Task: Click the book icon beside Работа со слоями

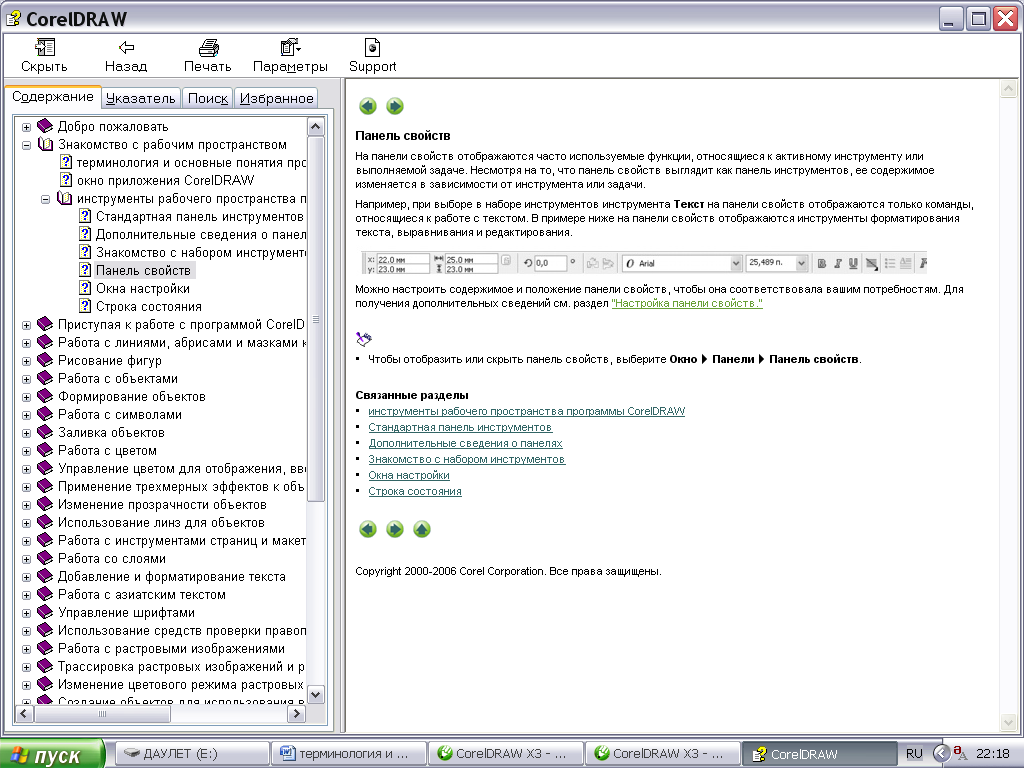Action: 45,558
